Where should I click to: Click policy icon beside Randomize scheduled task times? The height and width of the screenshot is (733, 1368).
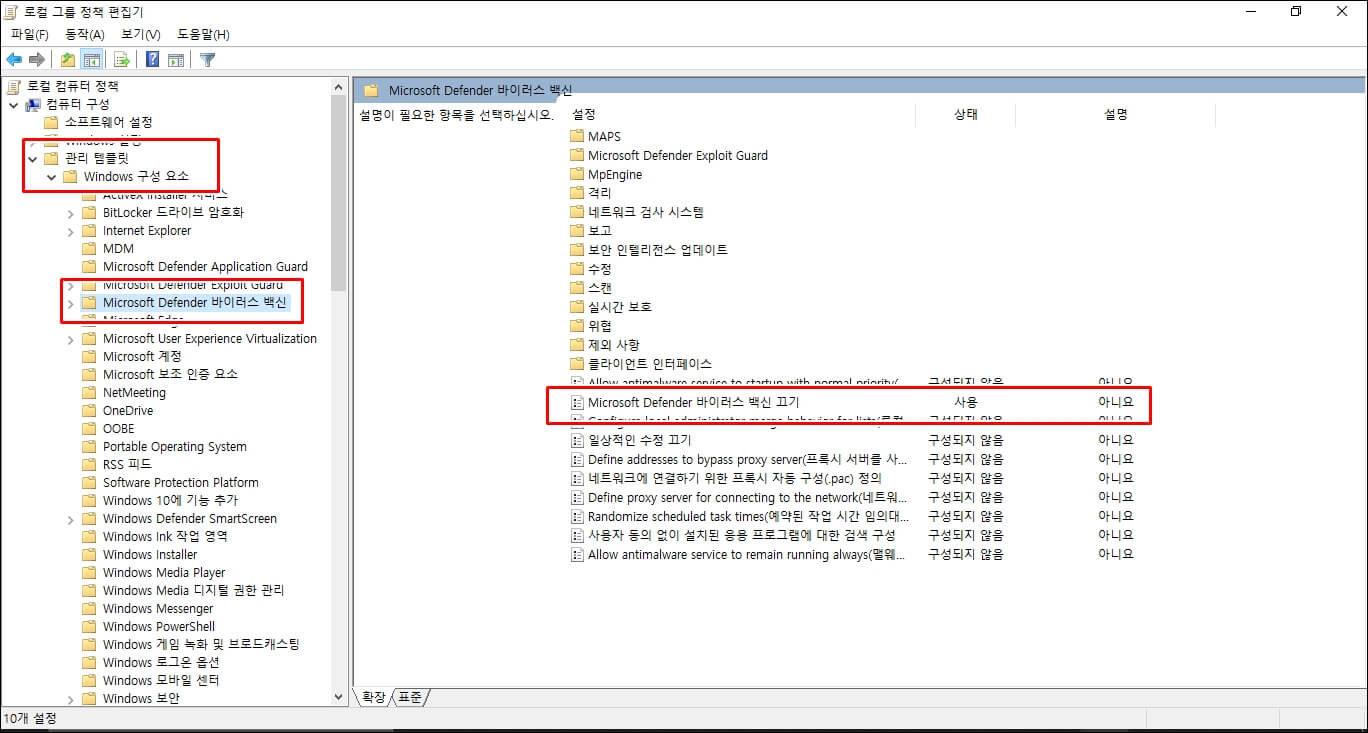click(576, 517)
